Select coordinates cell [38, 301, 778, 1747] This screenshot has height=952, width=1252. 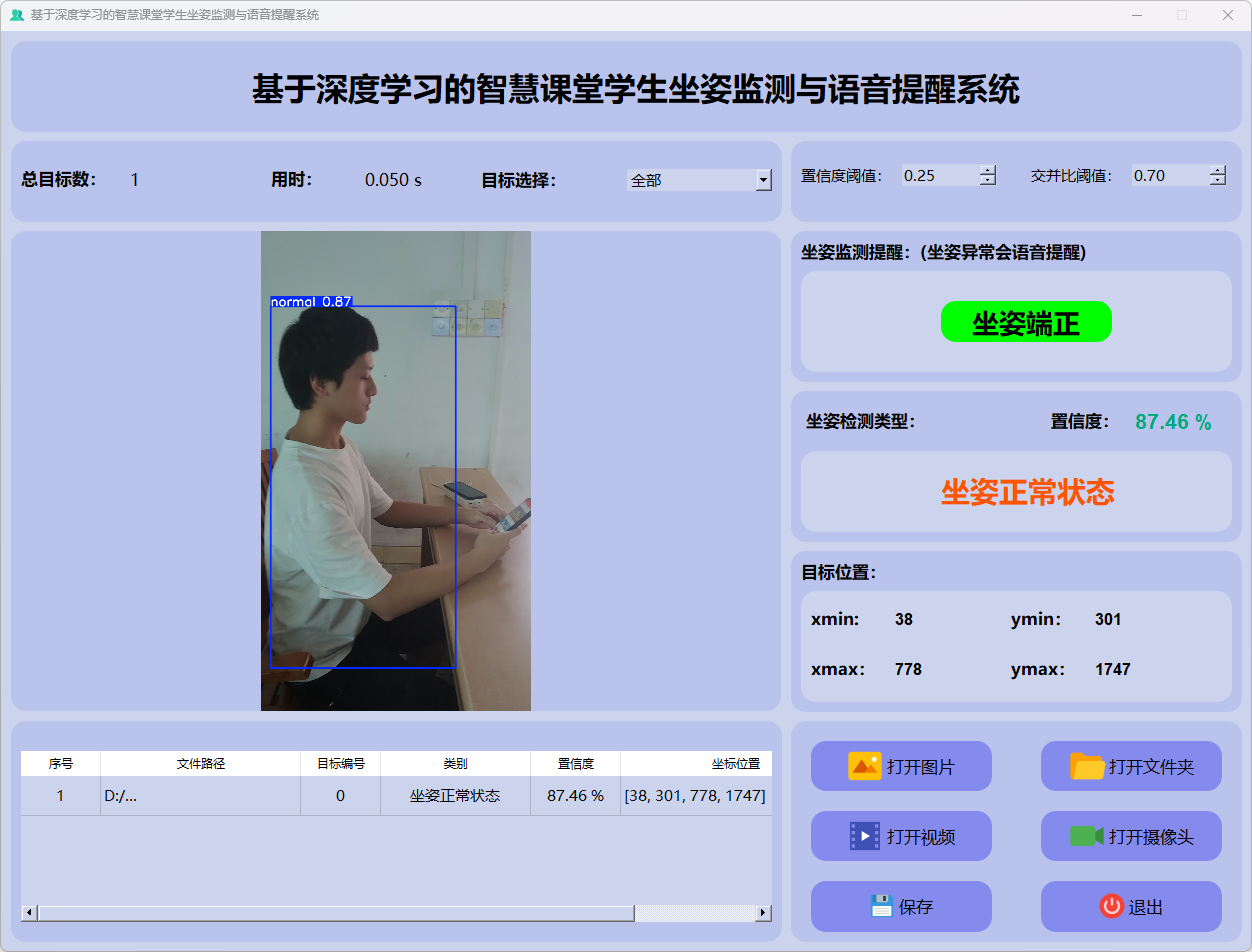click(696, 796)
